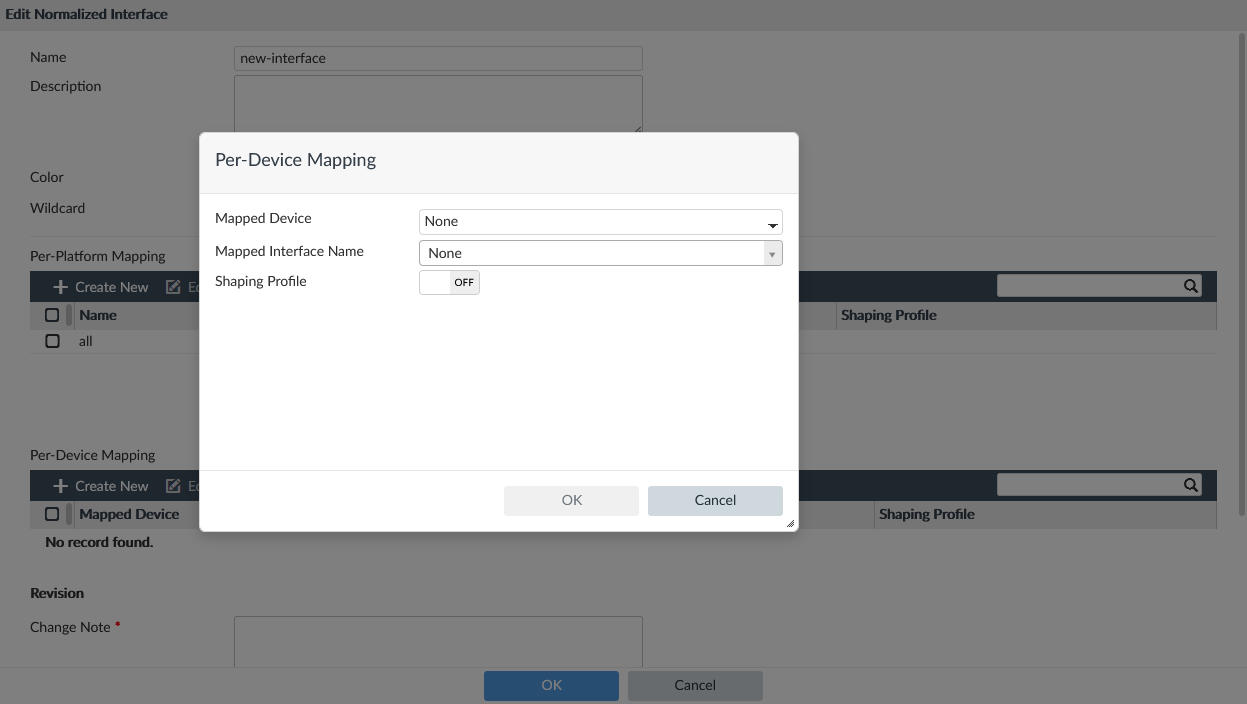Click Cancel in Per-Device Mapping dialog
1247x704 pixels.
715,500
